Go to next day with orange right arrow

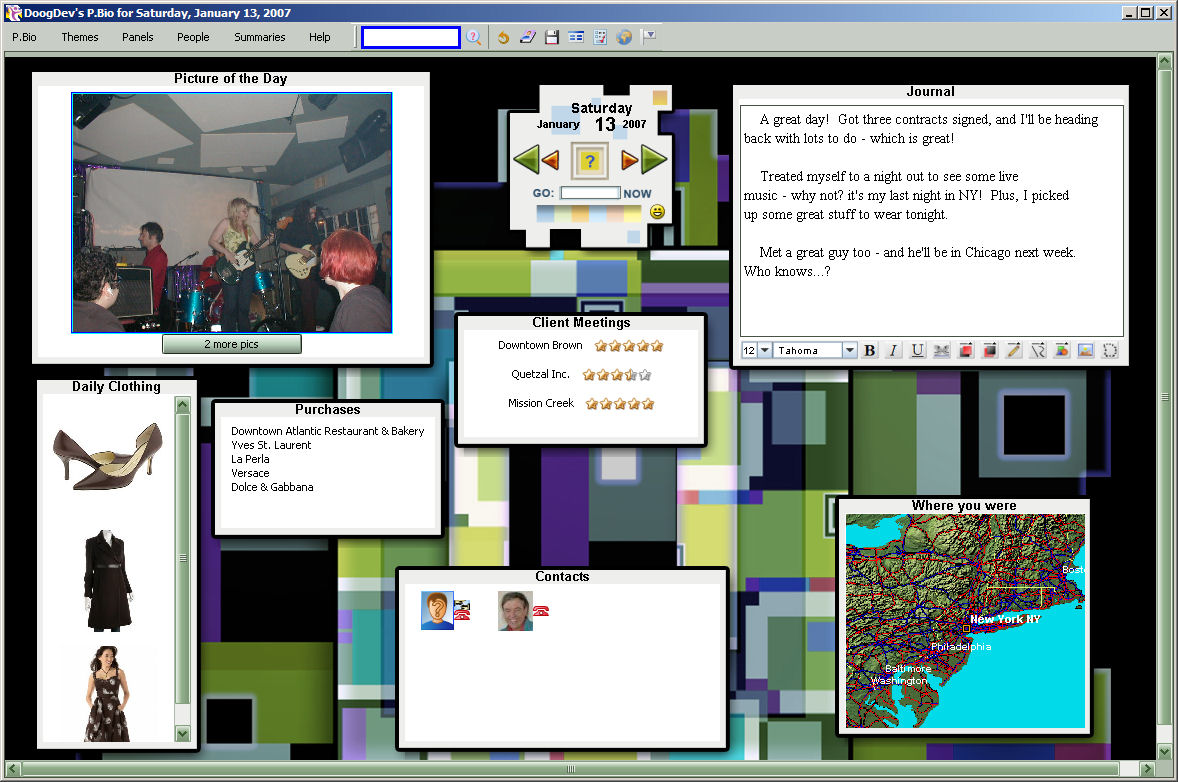tap(629, 159)
